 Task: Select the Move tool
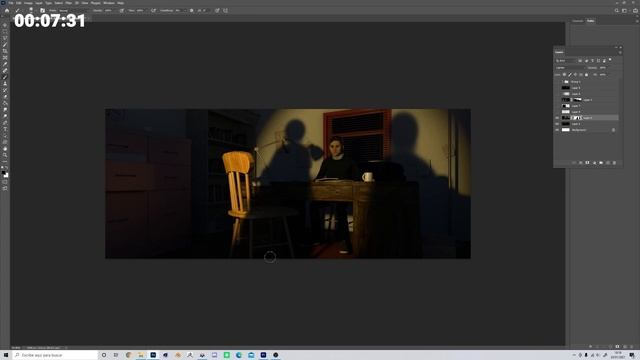pyautogui.click(x=5, y=25)
